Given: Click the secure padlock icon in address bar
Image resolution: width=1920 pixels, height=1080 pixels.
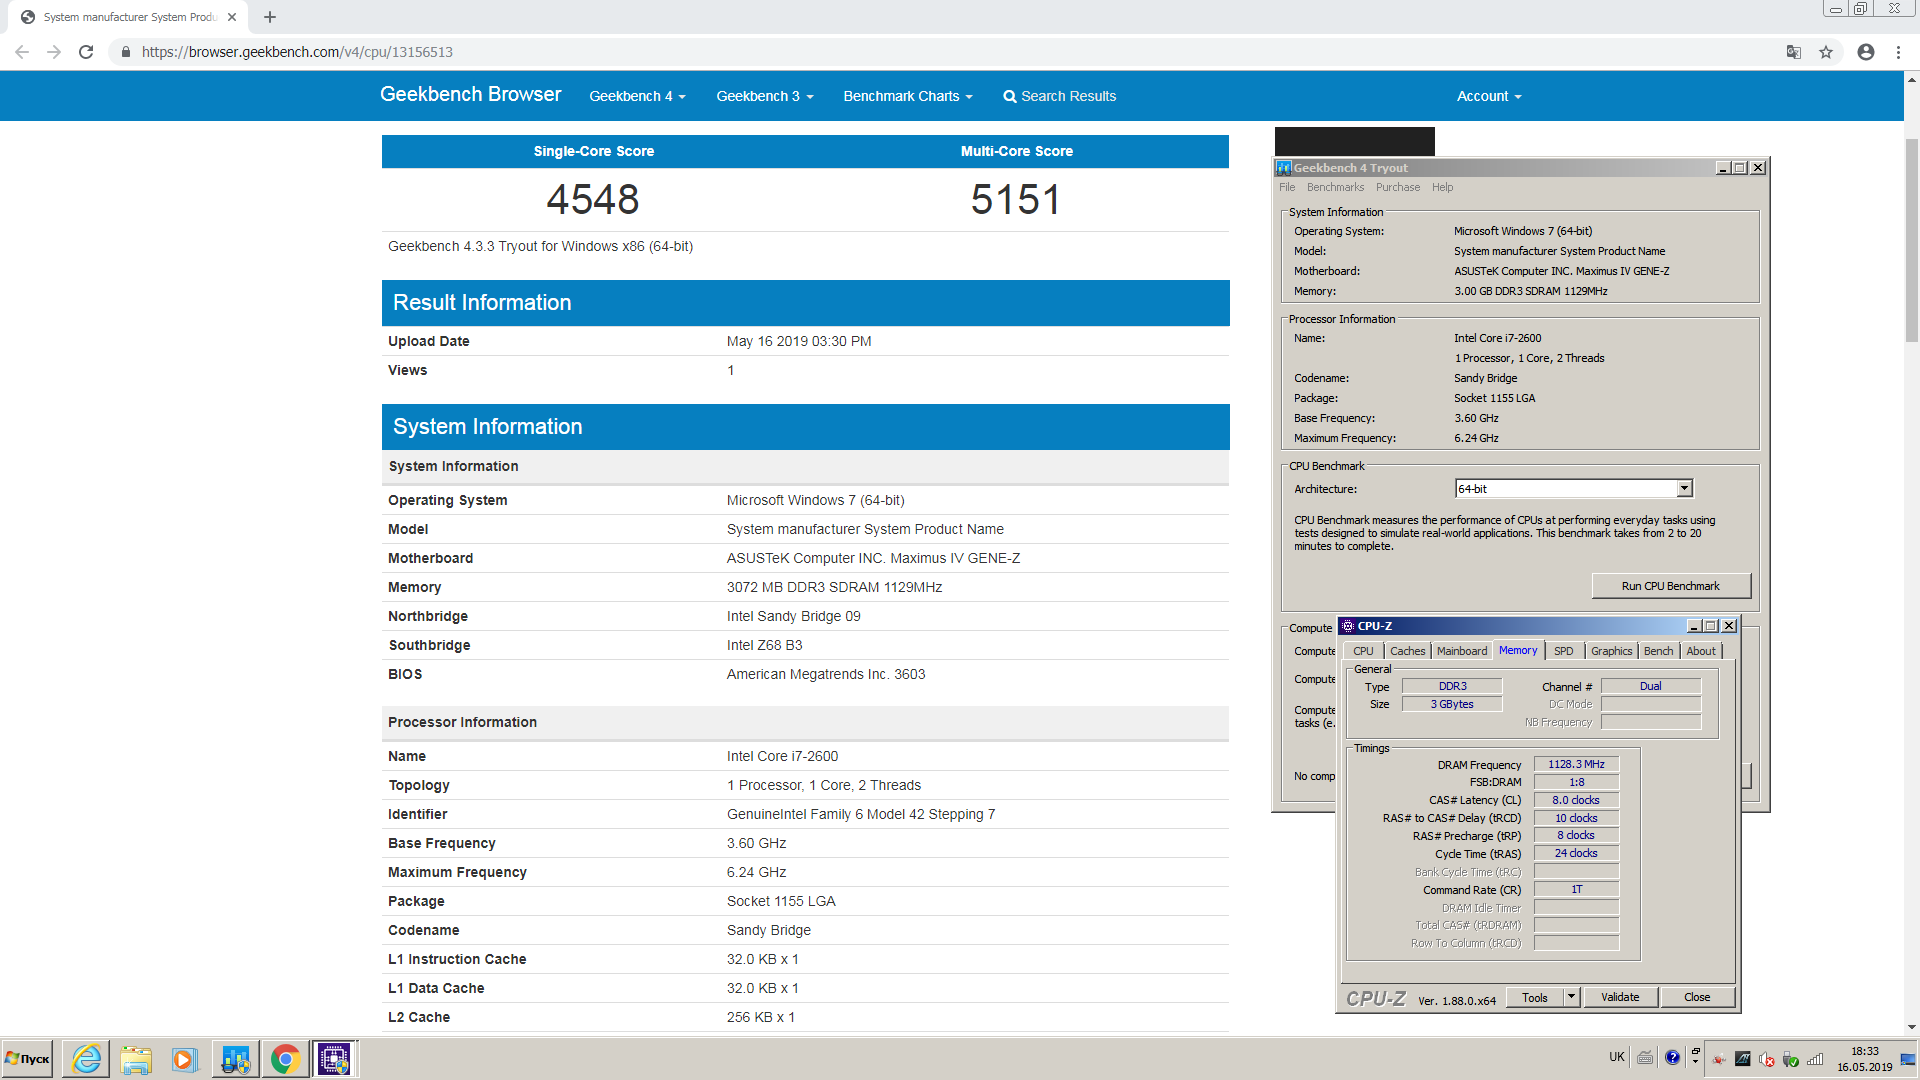Looking at the screenshot, I should (x=126, y=52).
